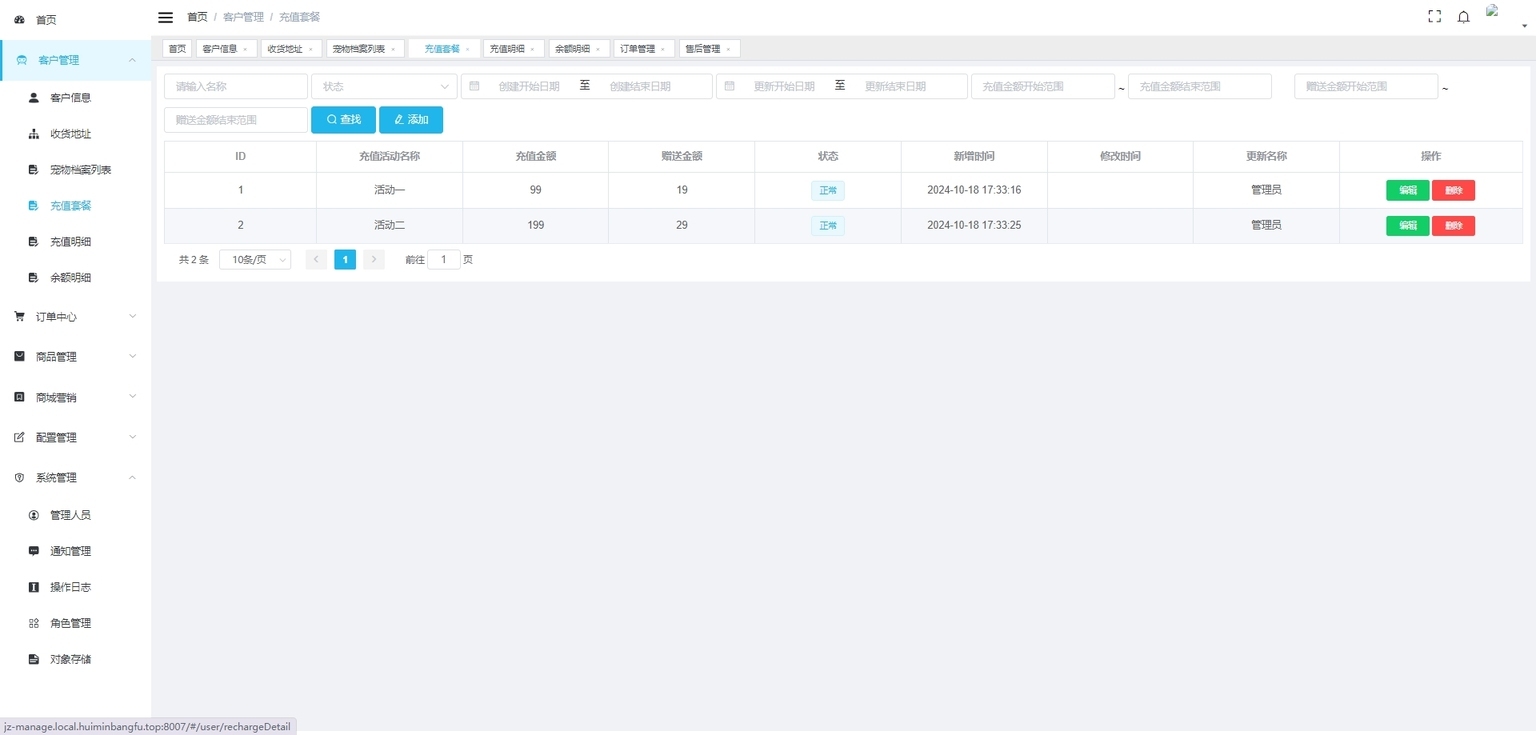
Task: Expand the 订单中心 sidebar menu chevron
Action: (132, 316)
